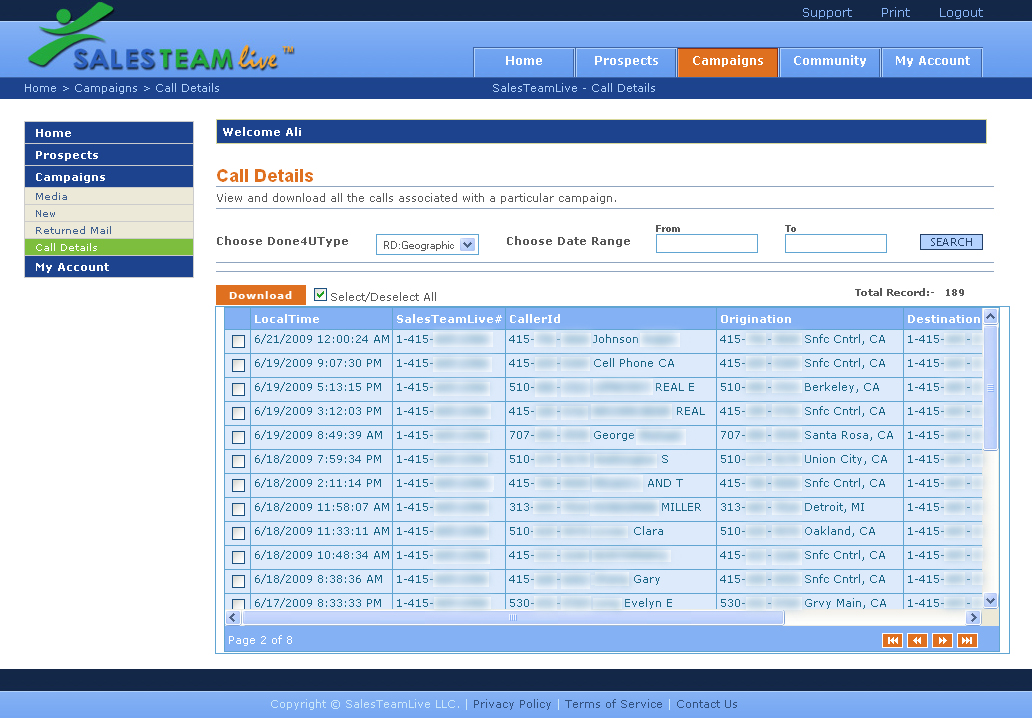The image size is (1032, 718).
Task: Click the table's horizontal scrollbar thumb
Action: 512,618
